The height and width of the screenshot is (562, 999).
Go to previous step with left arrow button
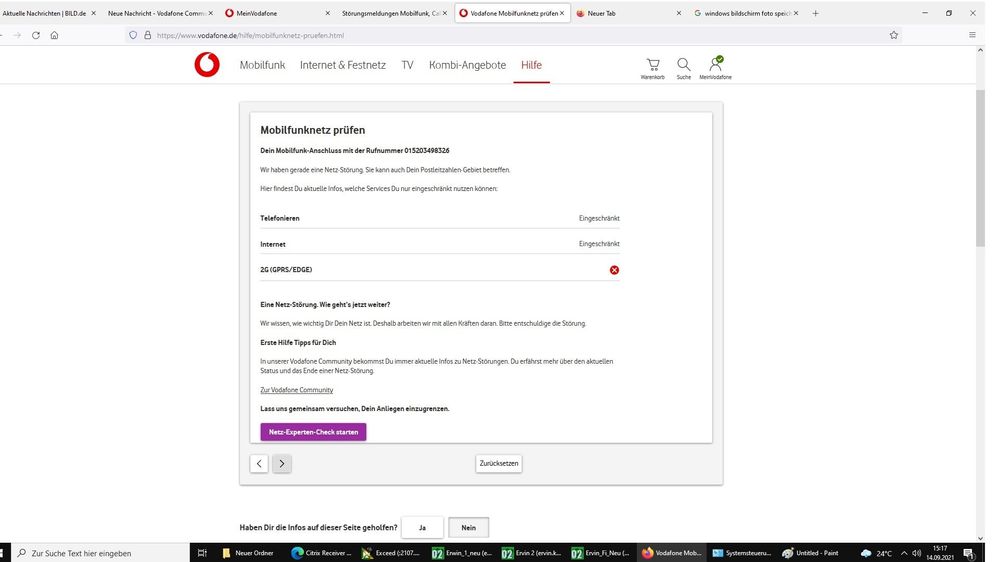(259, 464)
